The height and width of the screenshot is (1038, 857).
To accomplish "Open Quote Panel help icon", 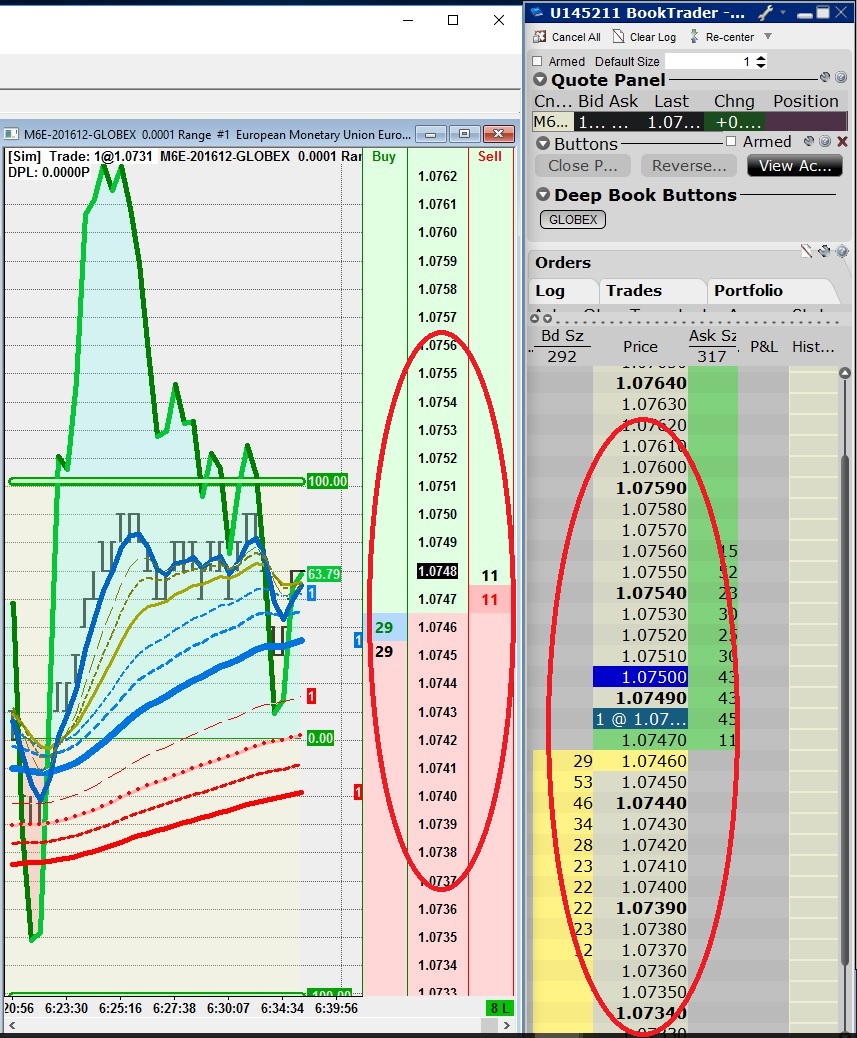I will tap(840, 77).
